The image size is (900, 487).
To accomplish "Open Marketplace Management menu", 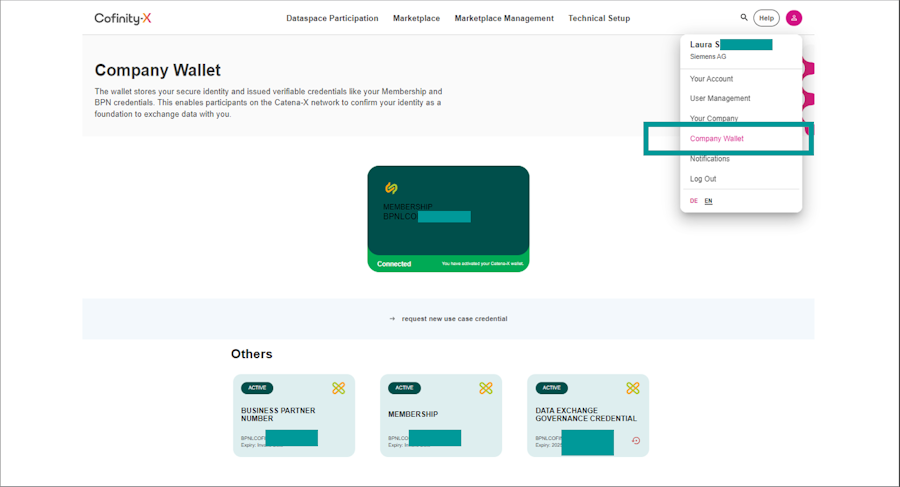I will [504, 18].
